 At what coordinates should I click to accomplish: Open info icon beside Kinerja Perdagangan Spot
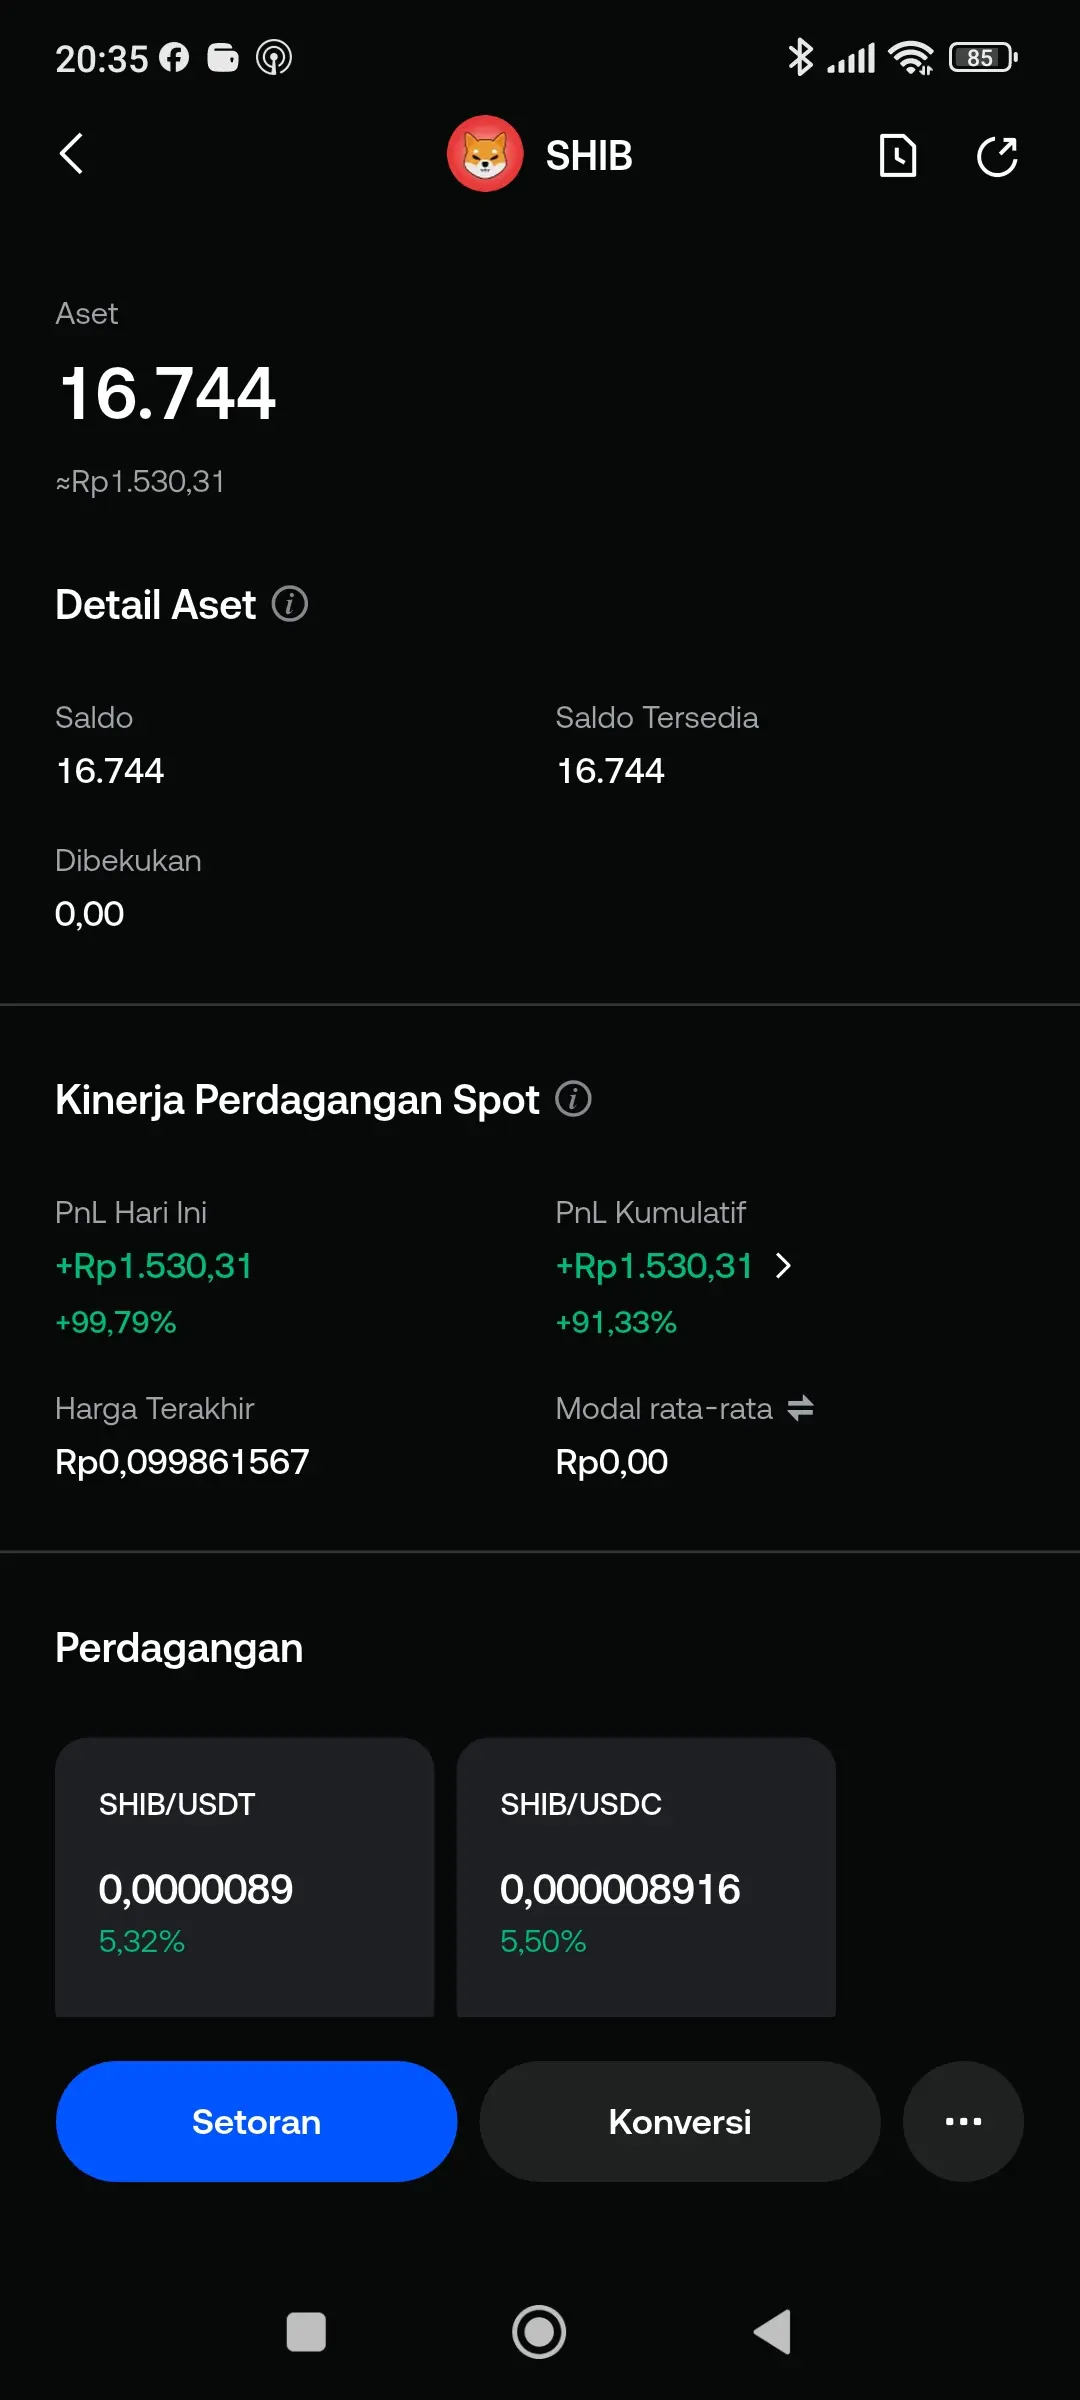click(x=573, y=1098)
